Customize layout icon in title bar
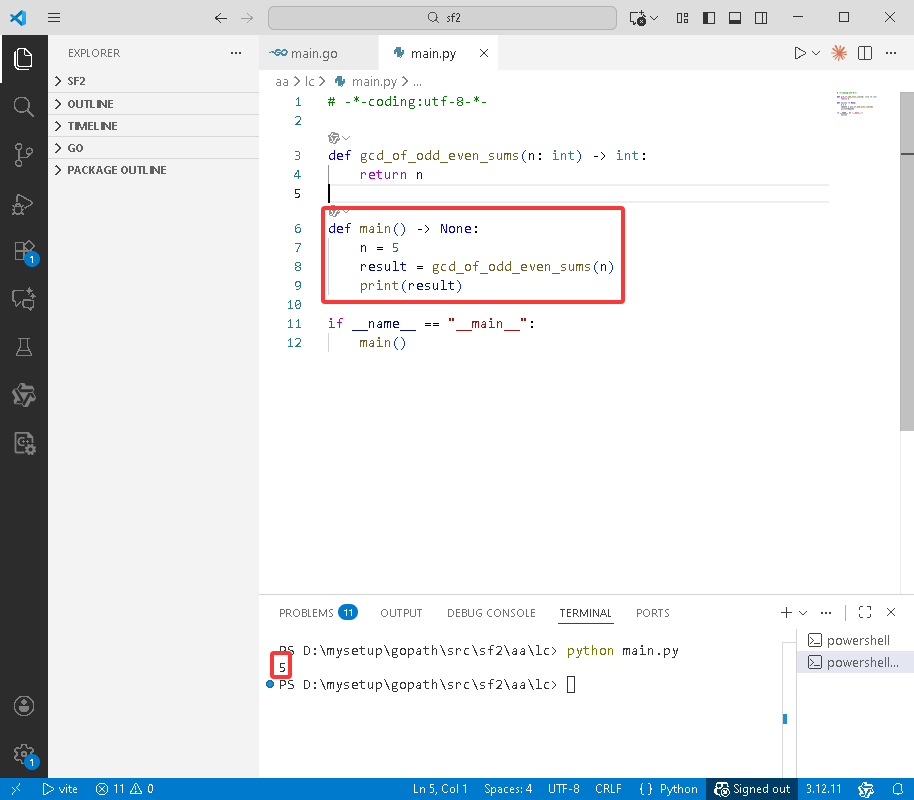This screenshot has width=914, height=800. click(683, 18)
